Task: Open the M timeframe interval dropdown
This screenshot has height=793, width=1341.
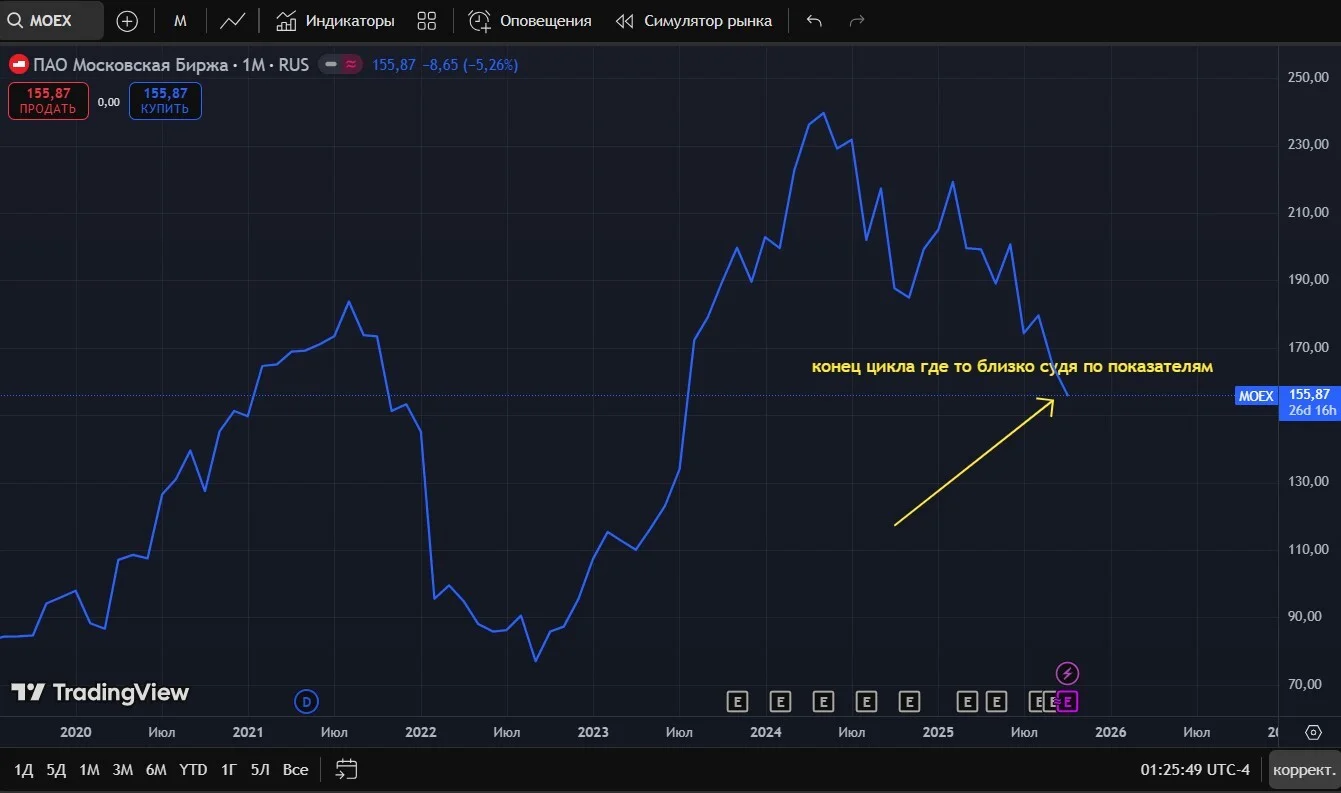Action: point(181,21)
